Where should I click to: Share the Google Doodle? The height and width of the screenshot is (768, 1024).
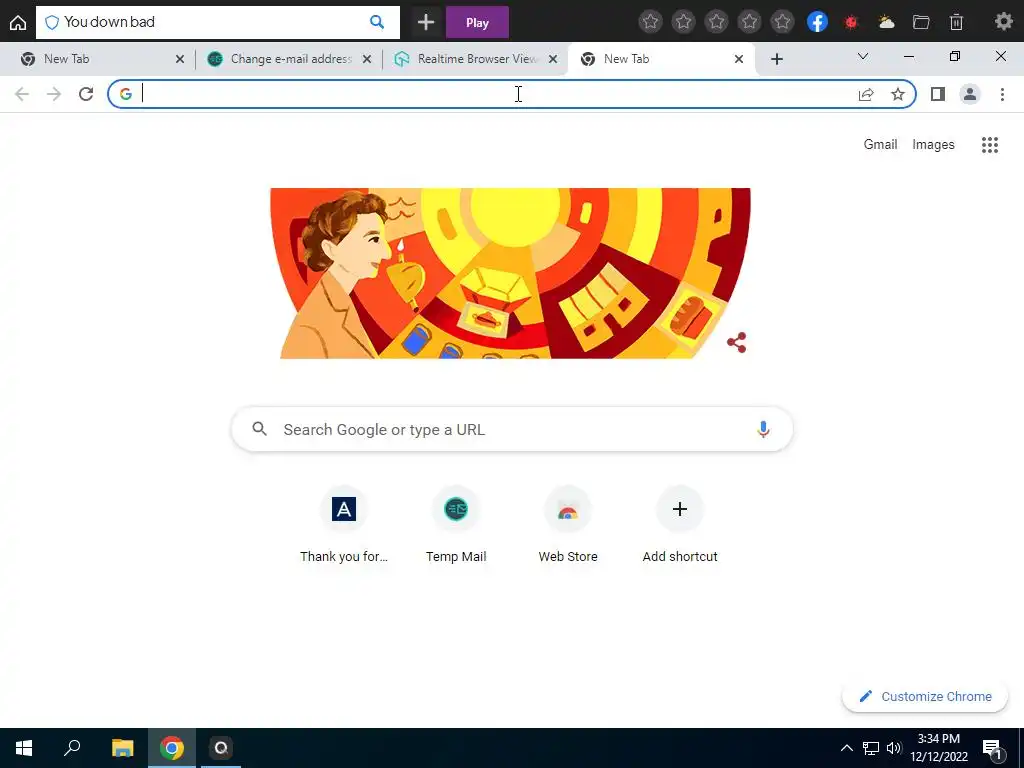[737, 342]
